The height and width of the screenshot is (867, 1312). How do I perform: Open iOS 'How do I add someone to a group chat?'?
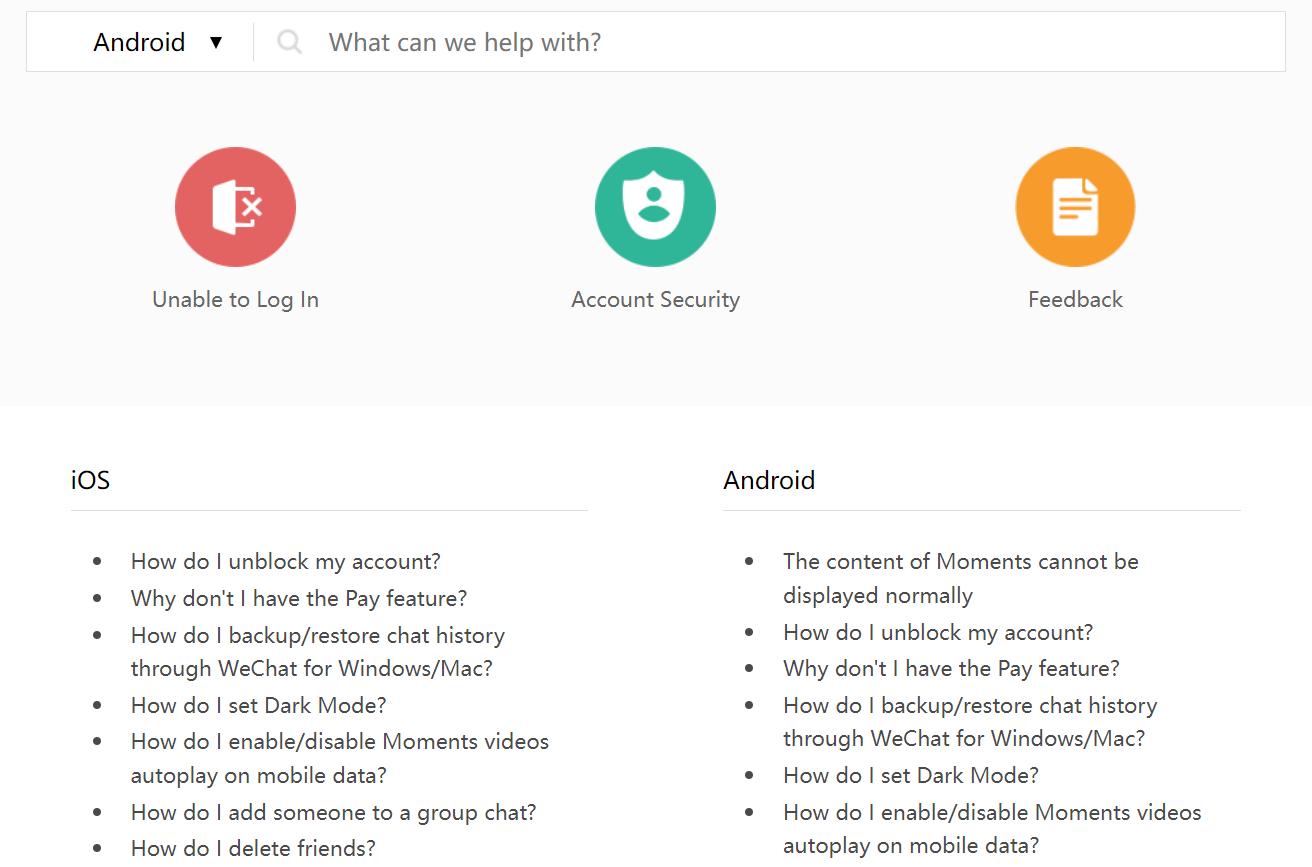pos(333,812)
